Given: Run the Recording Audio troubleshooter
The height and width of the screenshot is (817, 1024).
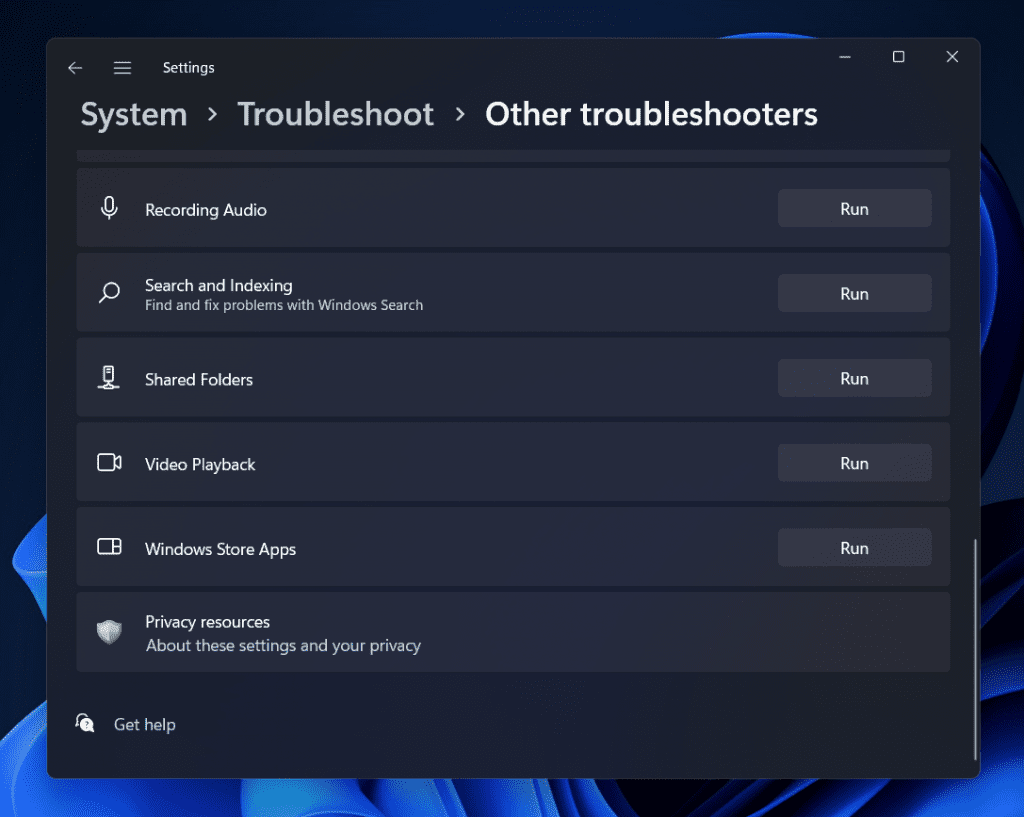Looking at the screenshot, I should click(x=854, y=208).
